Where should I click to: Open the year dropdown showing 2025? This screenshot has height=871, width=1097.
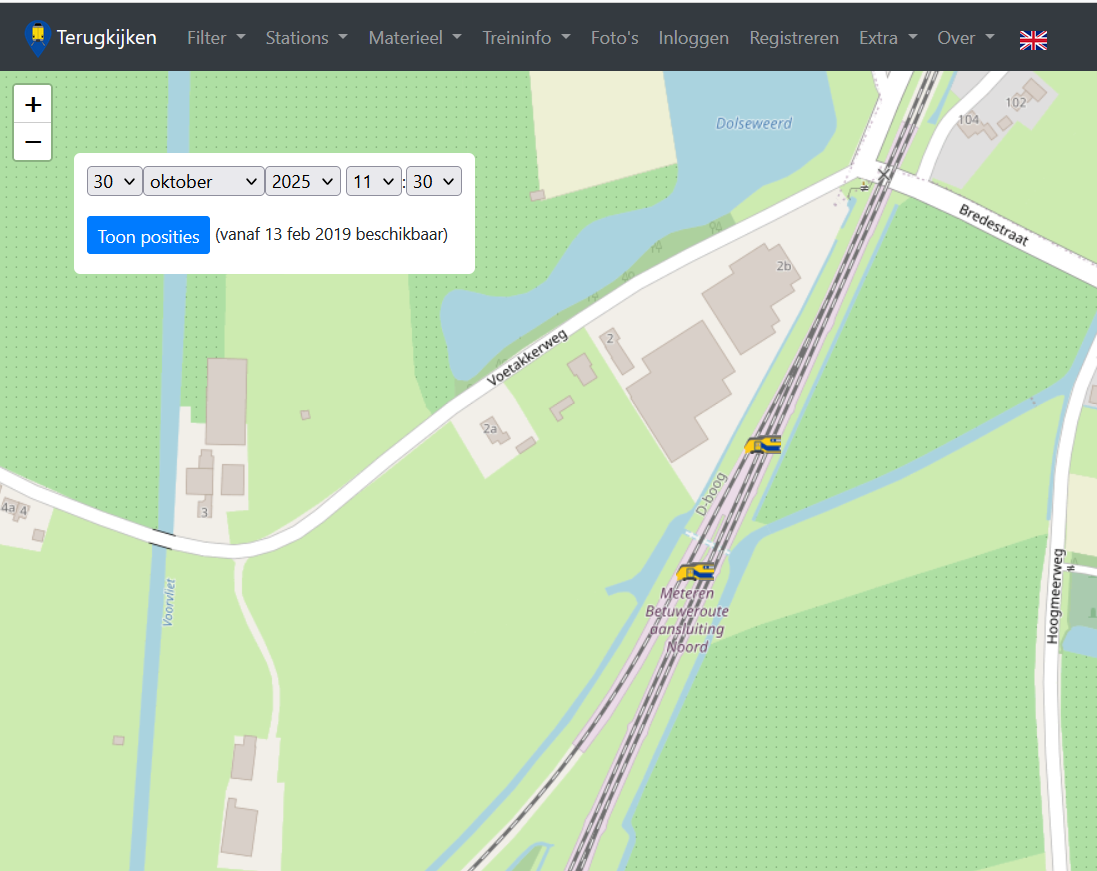[x=303, y=182]
